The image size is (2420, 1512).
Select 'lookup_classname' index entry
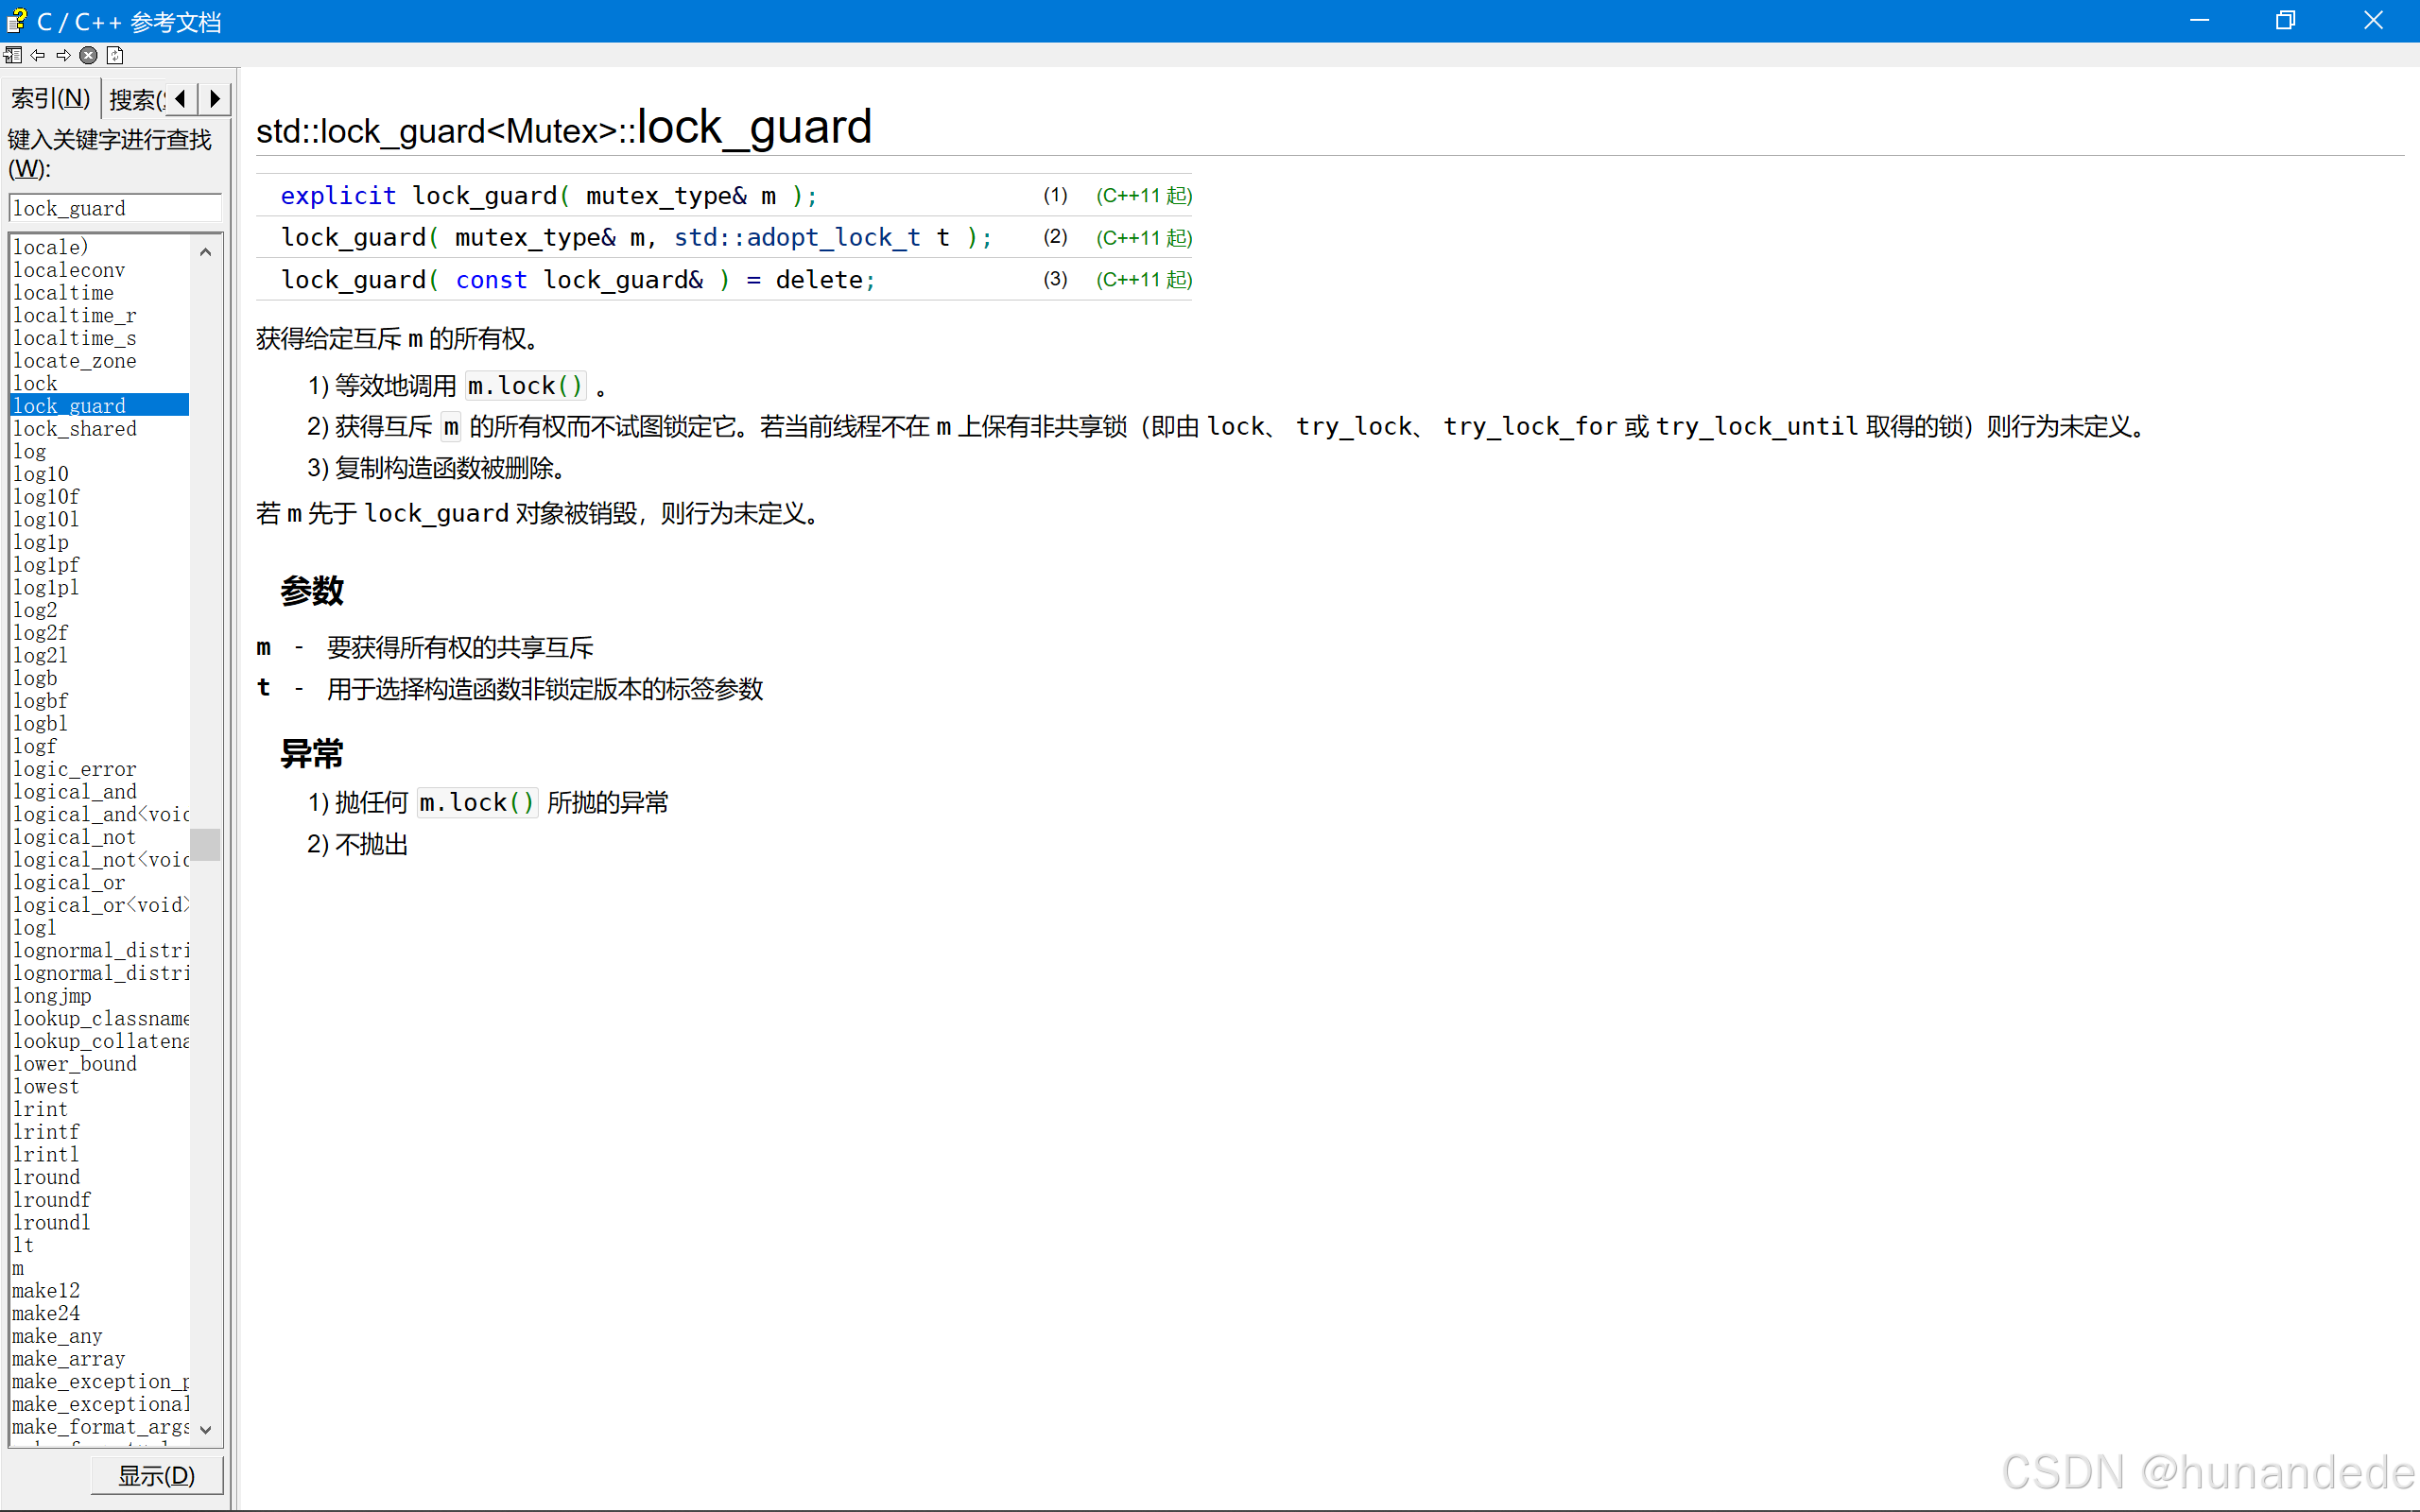[100, 1019]
